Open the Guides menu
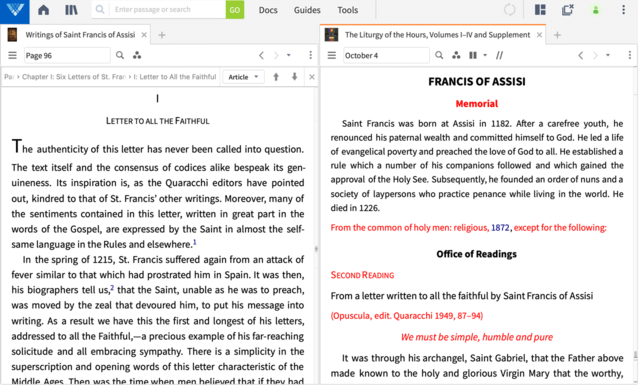The height and width of the screenshot is (385, 639). tap(307, 10)
